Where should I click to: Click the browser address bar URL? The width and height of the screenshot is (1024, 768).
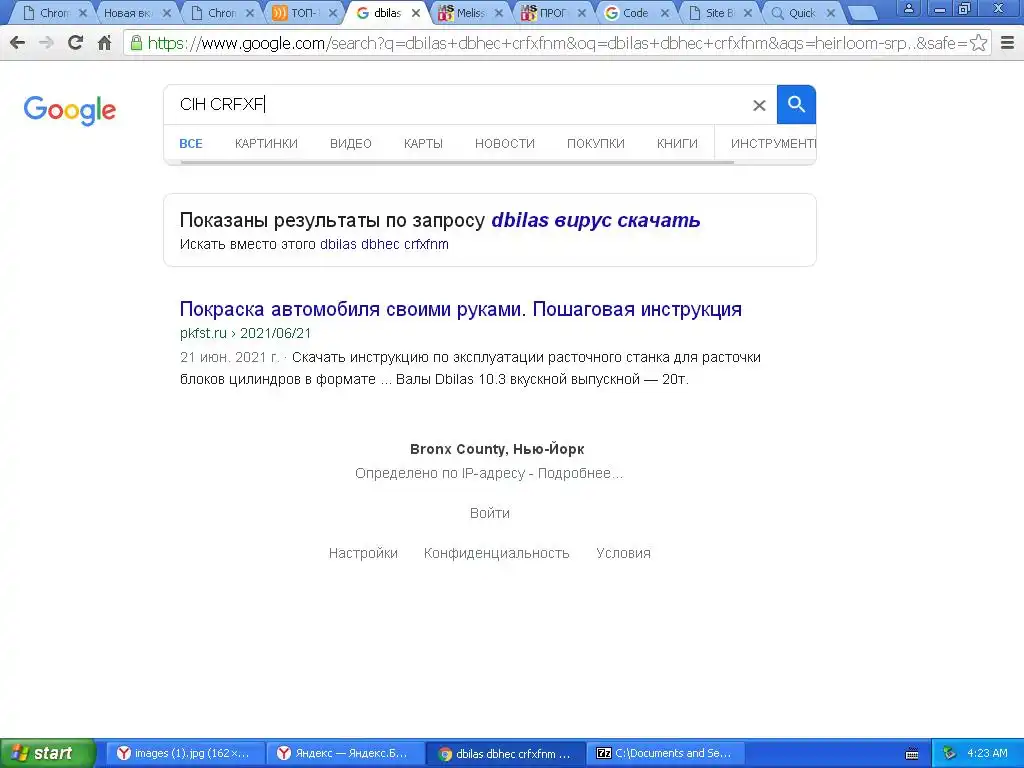coord(556,43)
